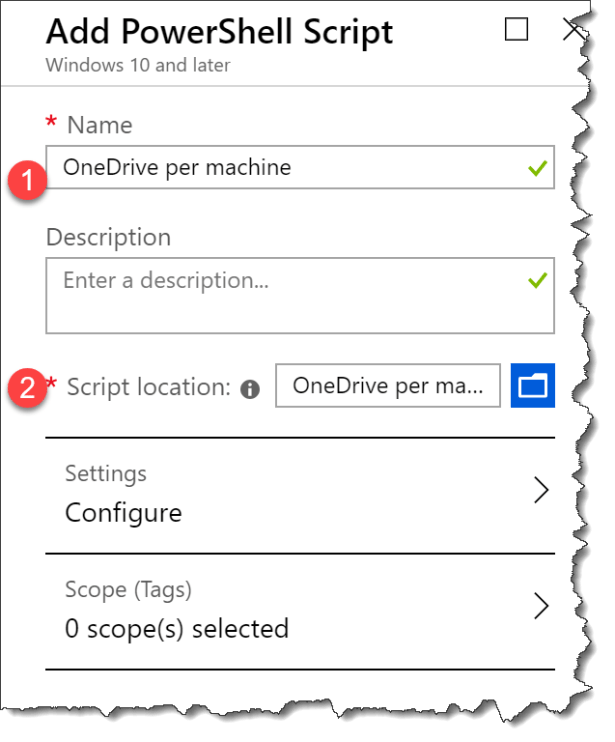
Task: Click the blue folder browse icon
Action: tap(532, 385)
